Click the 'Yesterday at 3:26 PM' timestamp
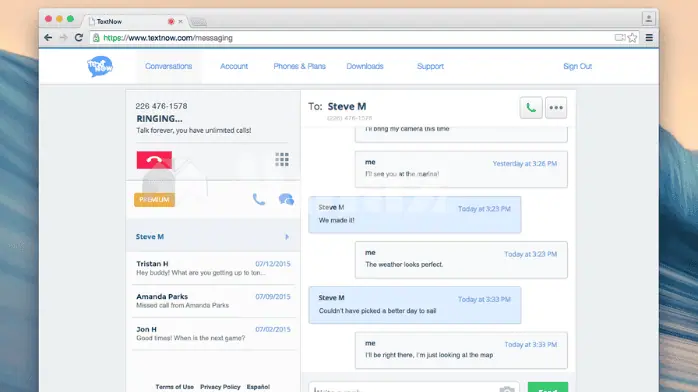Screen dimensions: 698x392 (x=524, y=163)
